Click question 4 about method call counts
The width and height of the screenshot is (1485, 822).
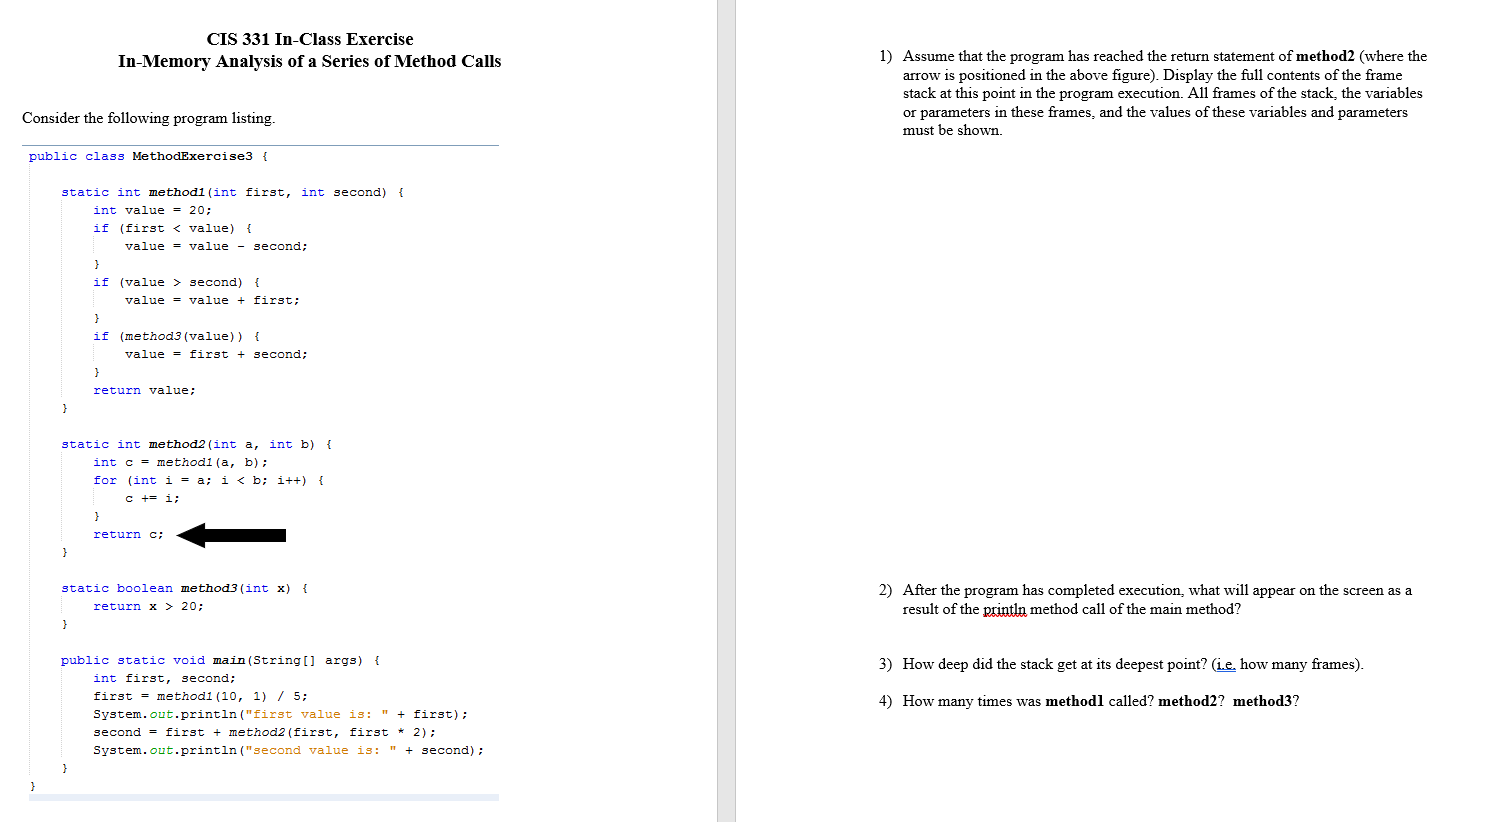tap(1089, 701)
